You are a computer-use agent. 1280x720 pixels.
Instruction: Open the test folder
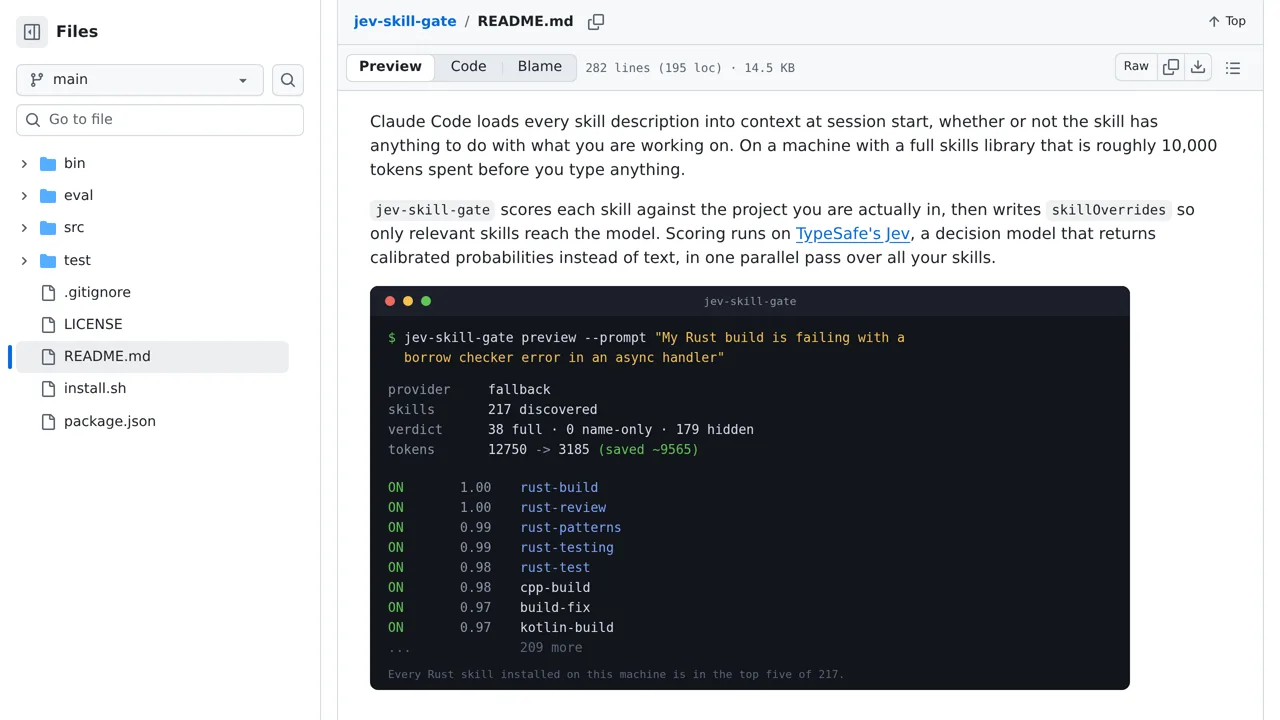point(77,260)
